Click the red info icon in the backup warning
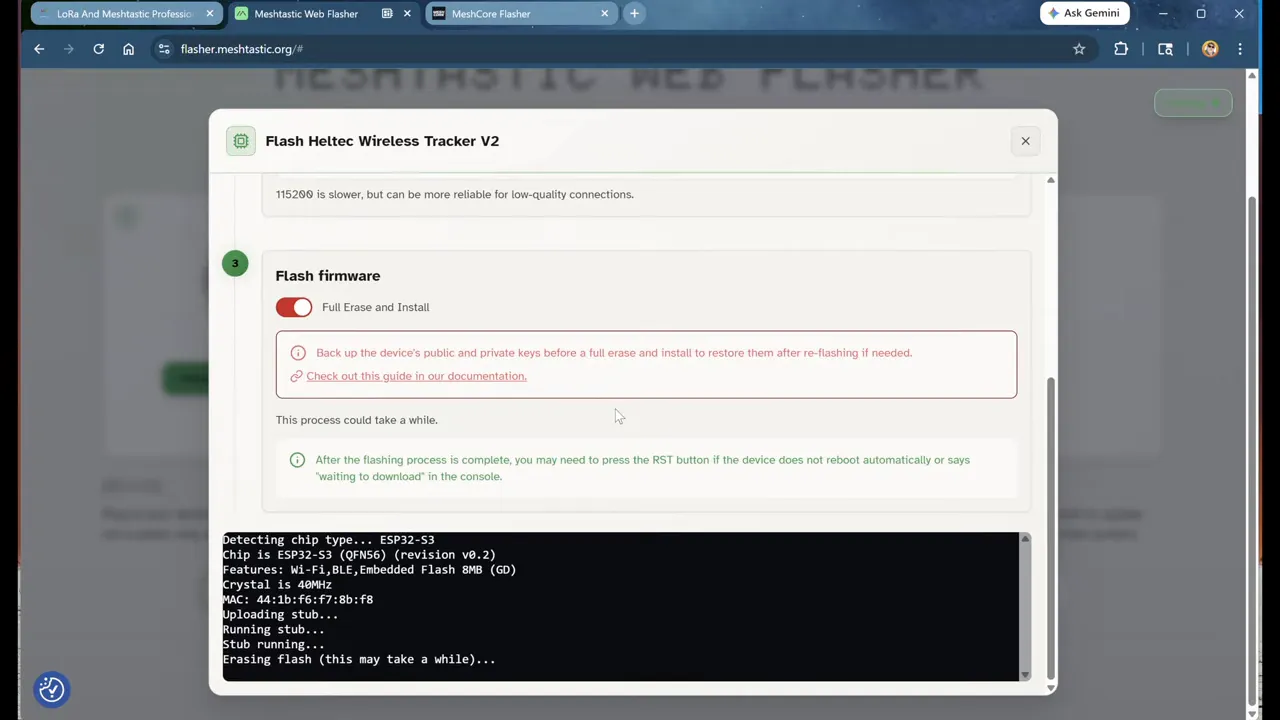Screen dimensions: 1280x720 coord(298,353)
